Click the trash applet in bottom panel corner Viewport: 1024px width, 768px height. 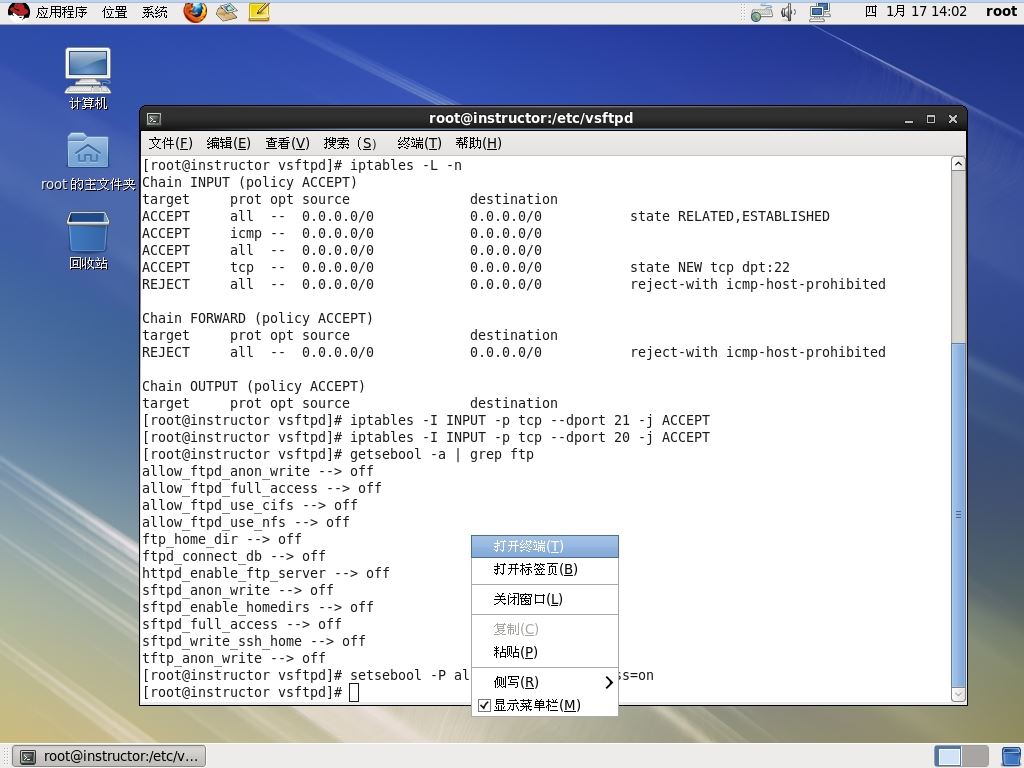(1012, 756)
